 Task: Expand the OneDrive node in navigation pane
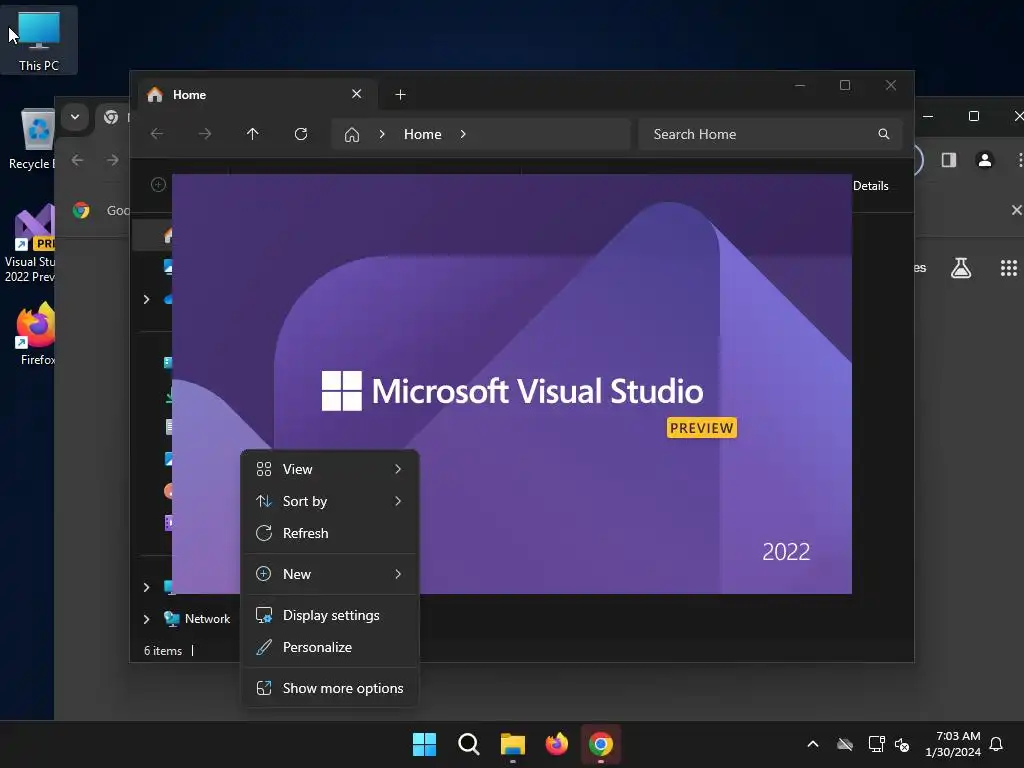146,299
